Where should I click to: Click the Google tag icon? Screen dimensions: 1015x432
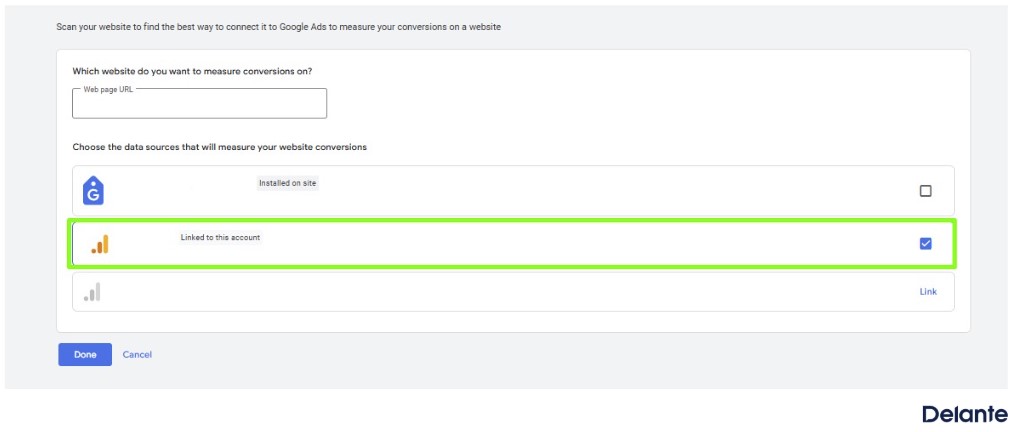[93, 191]
